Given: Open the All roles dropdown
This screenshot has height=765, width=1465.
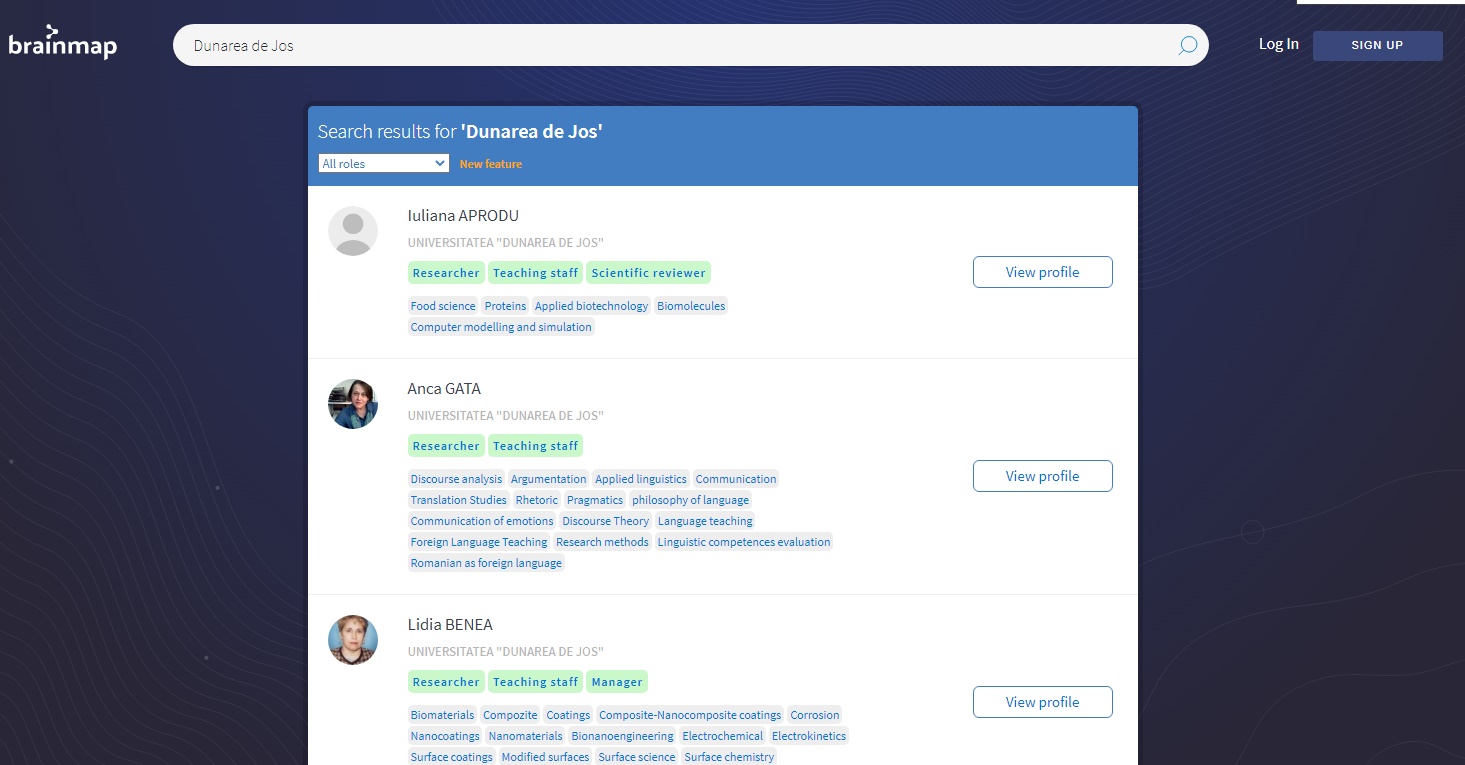Looking at the screenshot, I should (x=384, y=163).
